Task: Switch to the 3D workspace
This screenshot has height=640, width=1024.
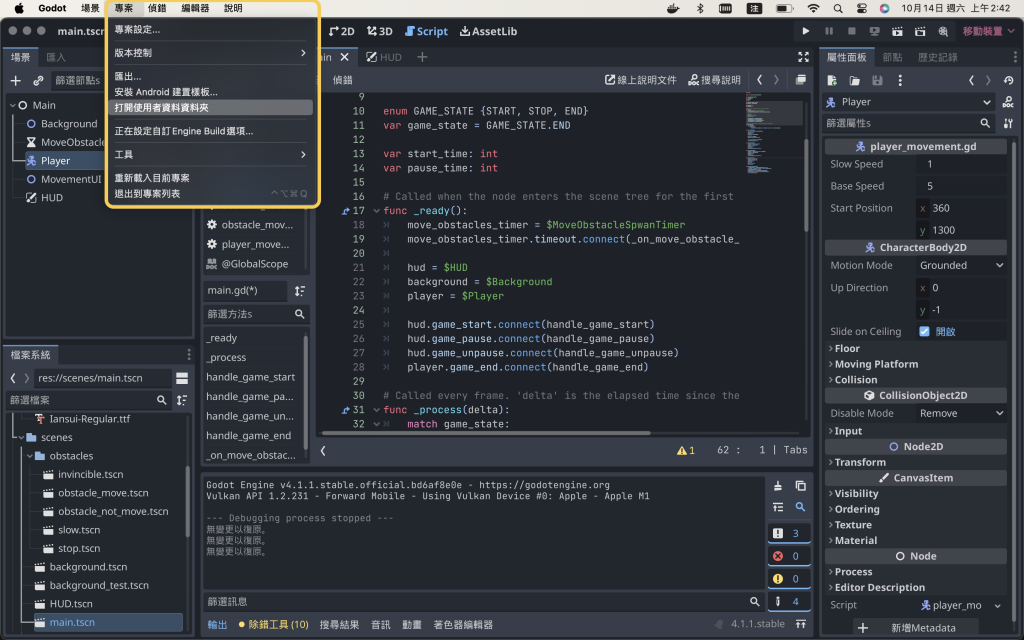Action: [x=379, y=31]
